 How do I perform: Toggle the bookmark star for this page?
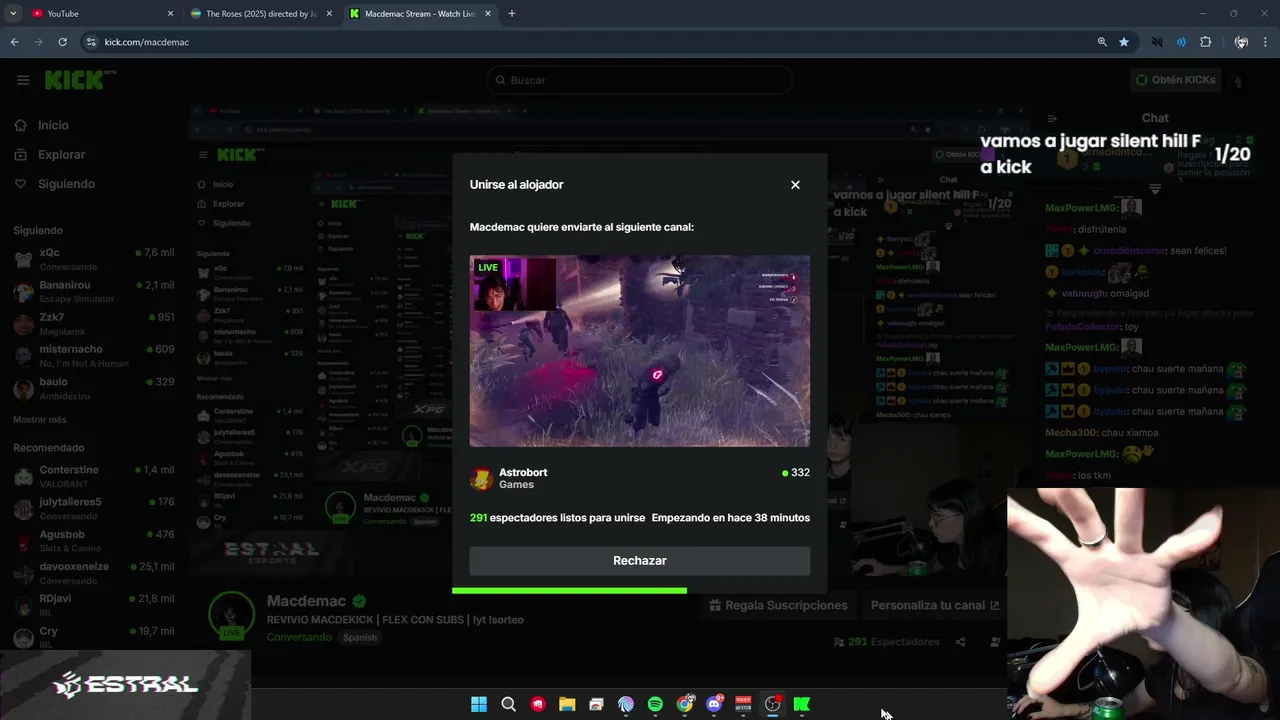[x=1124, y=42]
